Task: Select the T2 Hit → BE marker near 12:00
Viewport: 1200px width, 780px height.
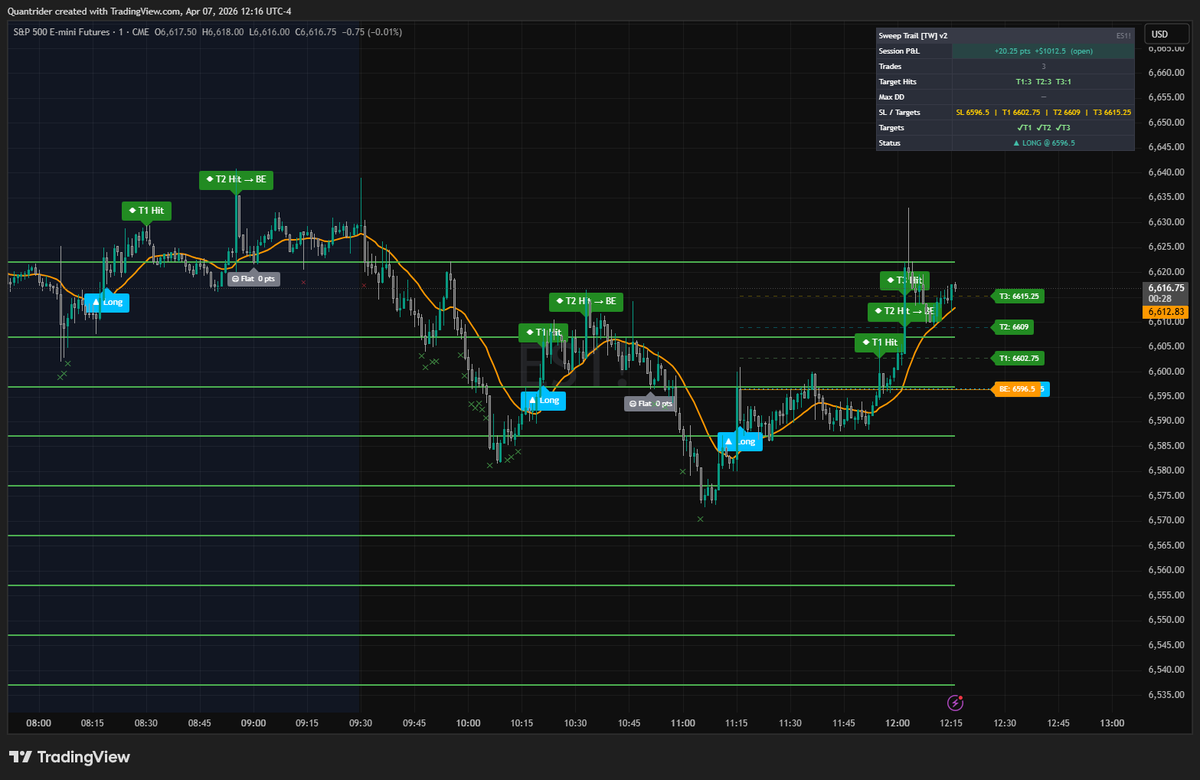Action: pos(904,311)
